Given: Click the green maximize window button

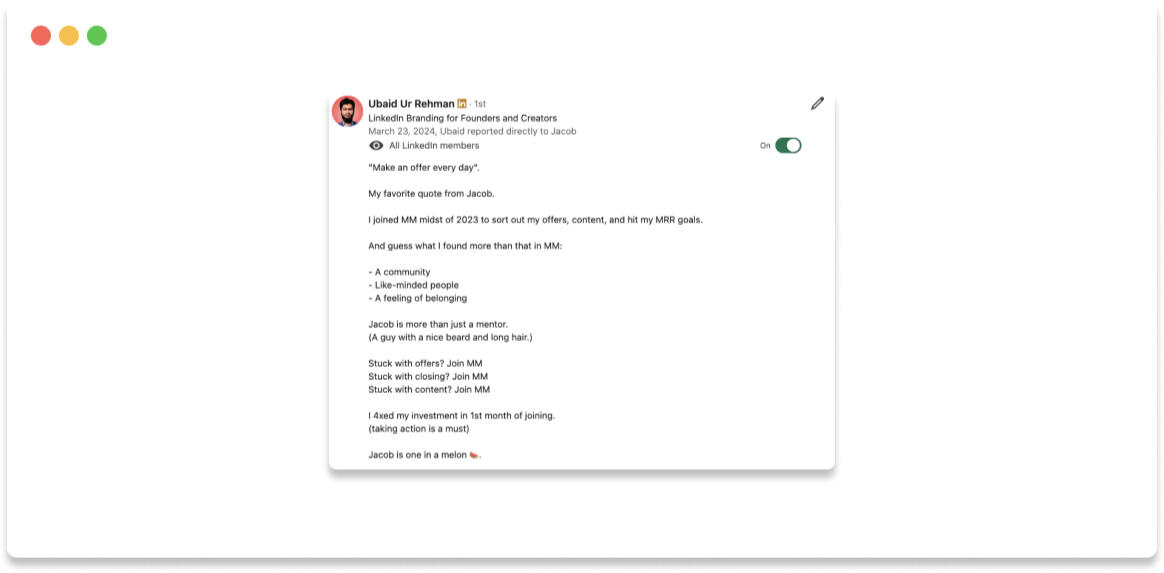Looking at the screenshot, I should pyautogui.click(x=97, y=36).
